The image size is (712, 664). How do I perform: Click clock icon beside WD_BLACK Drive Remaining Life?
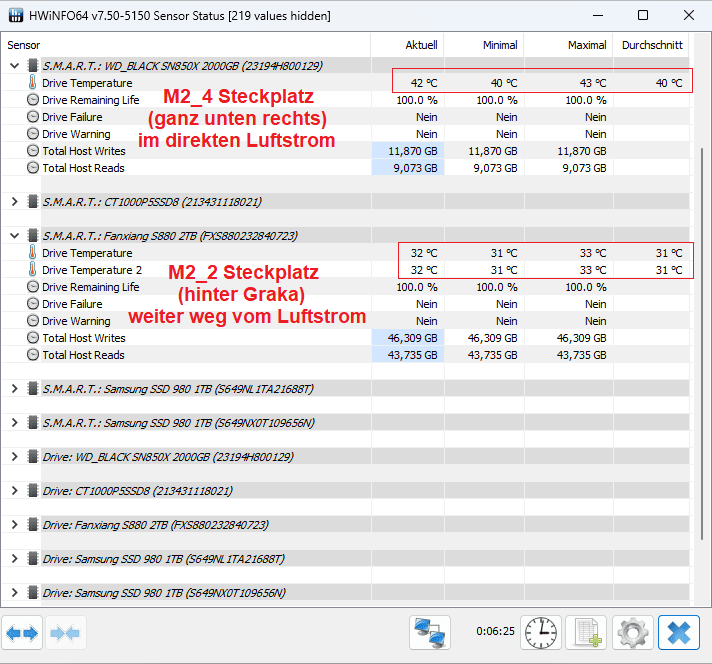pos(33,99)
